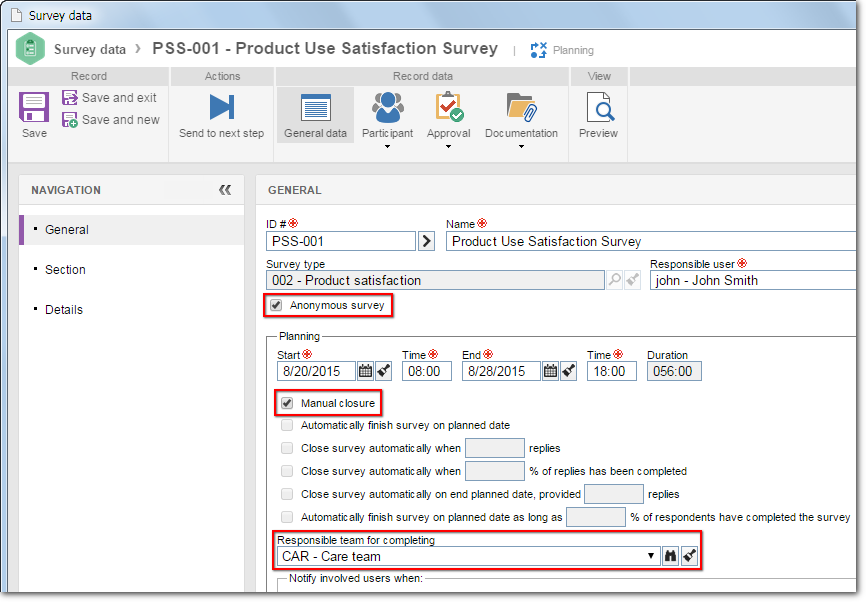Click the End date calendar icon
Image resolution: width=866 pixels, height=602 pixels.
(x=550, y=371)
